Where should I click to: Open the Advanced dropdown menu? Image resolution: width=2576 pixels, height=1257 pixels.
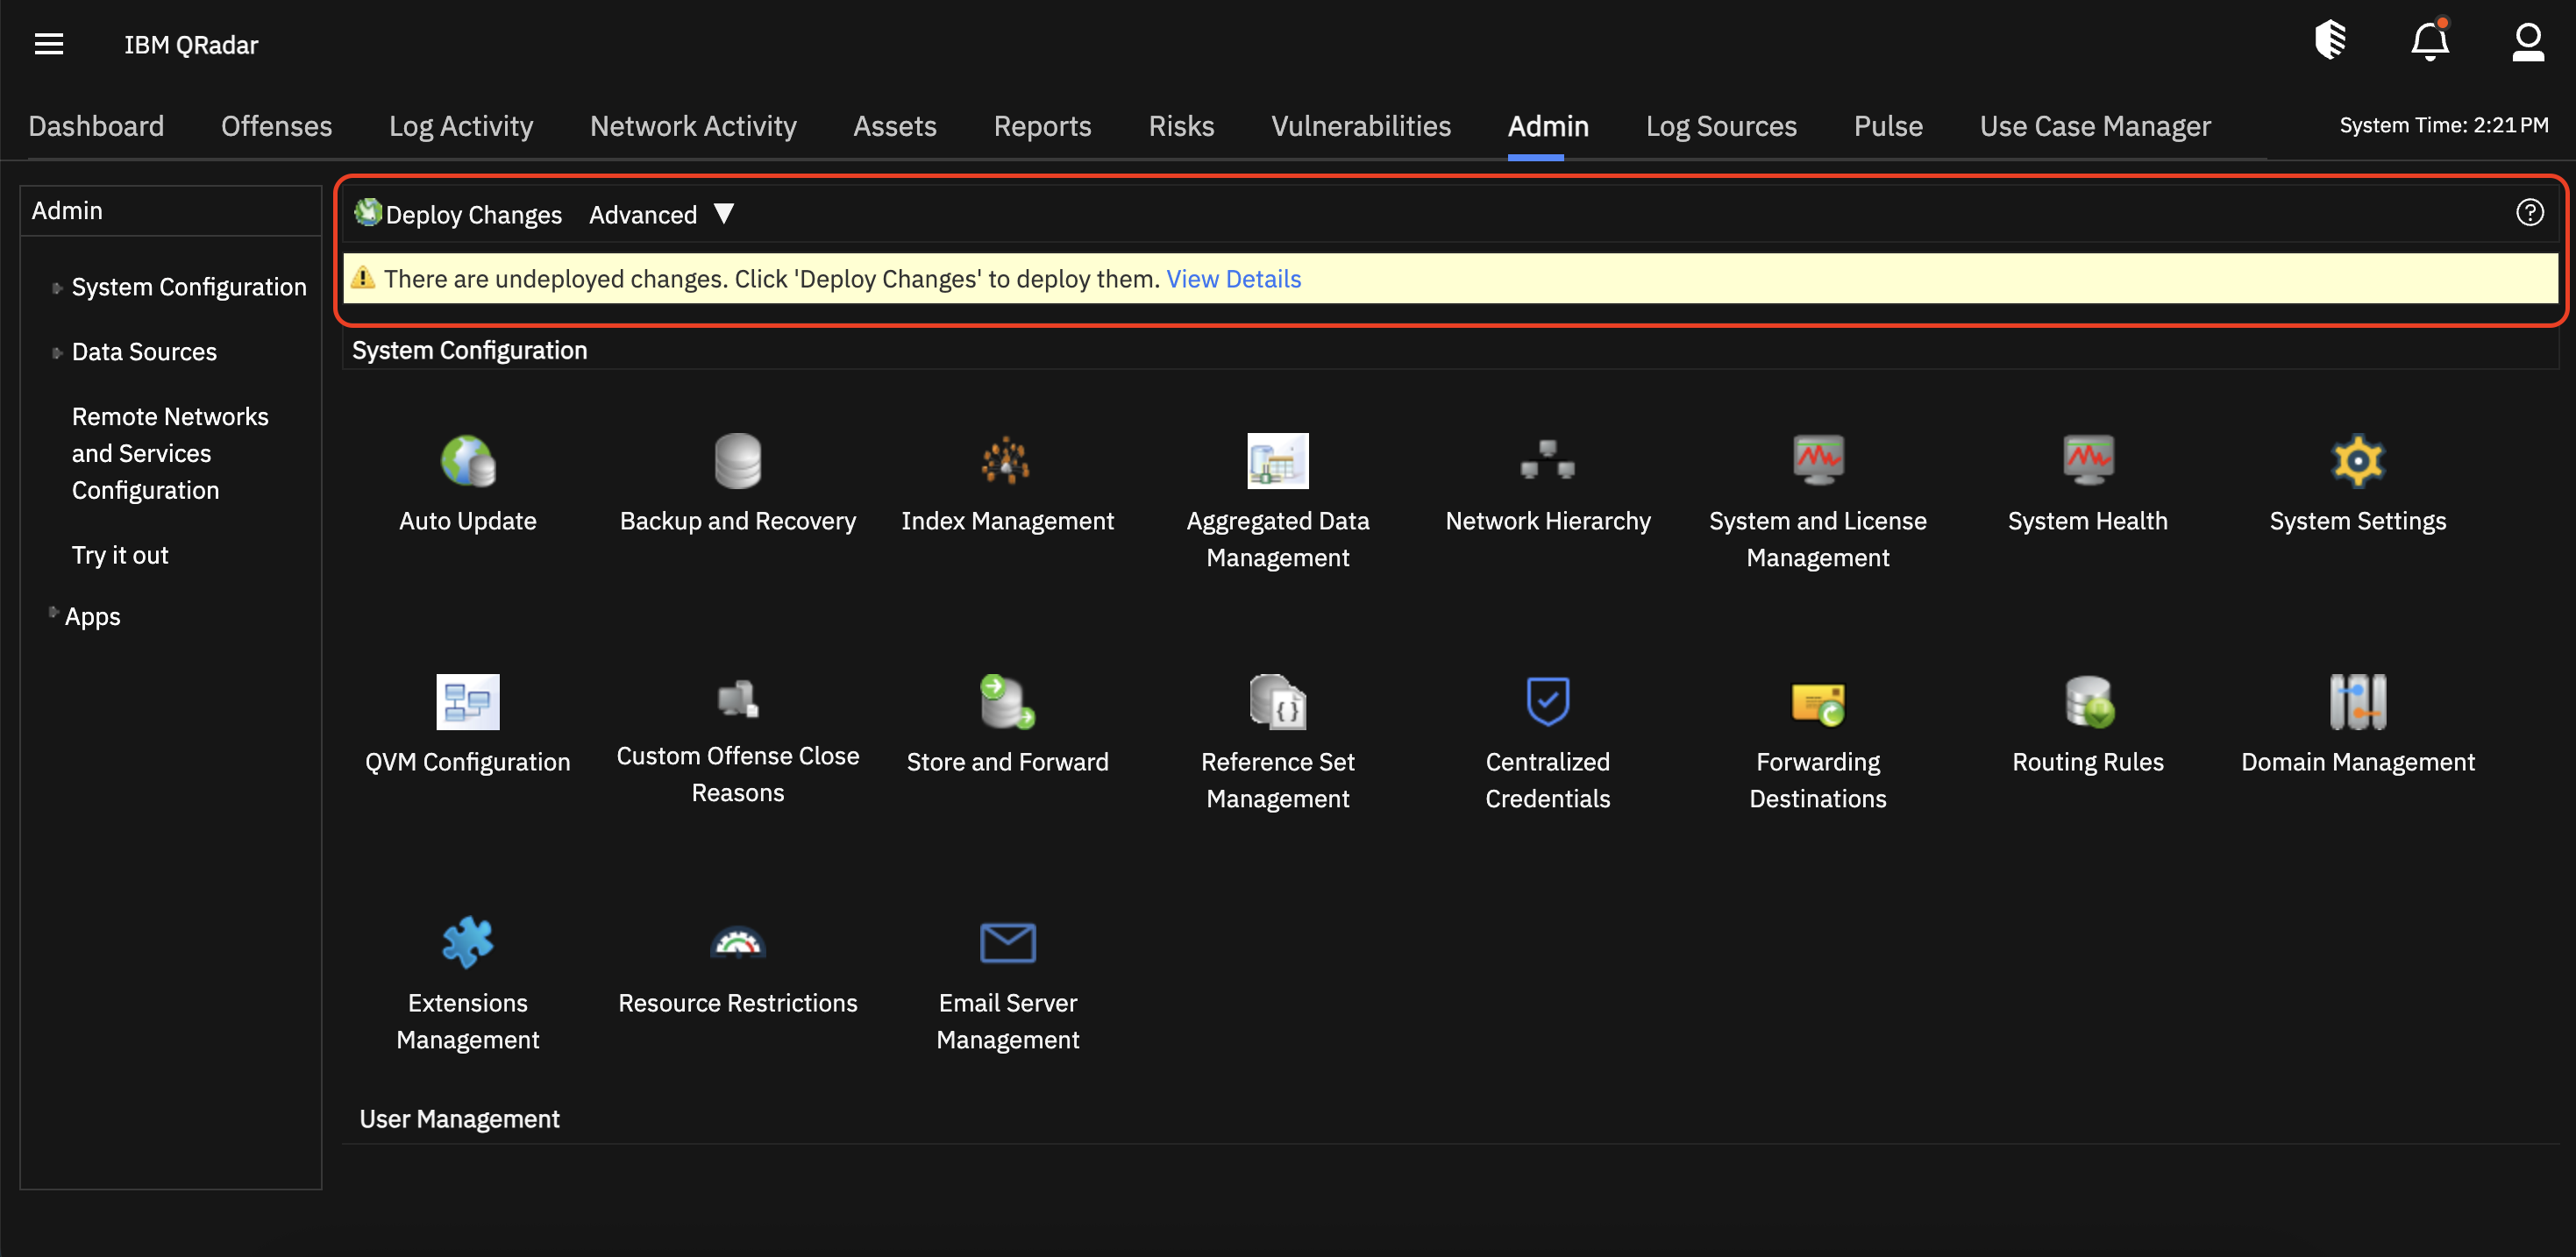coord(661,215)
